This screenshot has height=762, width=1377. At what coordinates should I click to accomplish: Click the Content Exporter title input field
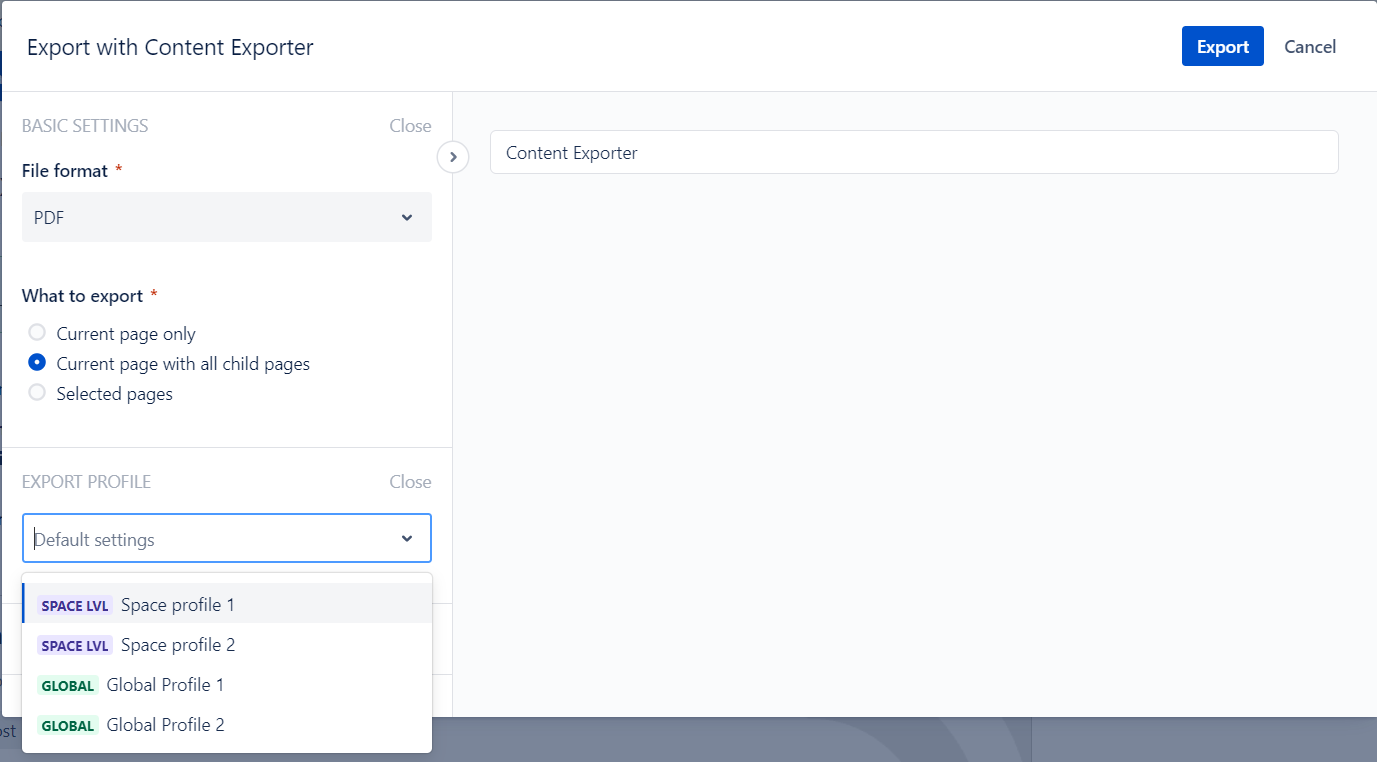(913, 153)
